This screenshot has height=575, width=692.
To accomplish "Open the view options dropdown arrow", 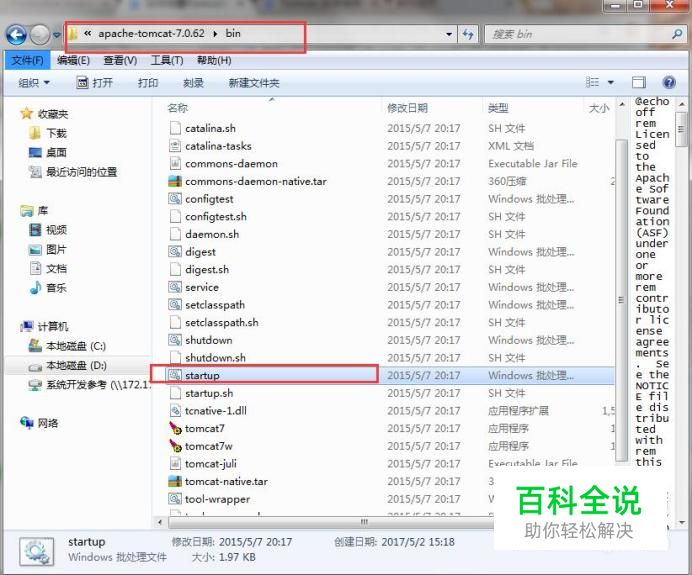I will click(611, 83).
